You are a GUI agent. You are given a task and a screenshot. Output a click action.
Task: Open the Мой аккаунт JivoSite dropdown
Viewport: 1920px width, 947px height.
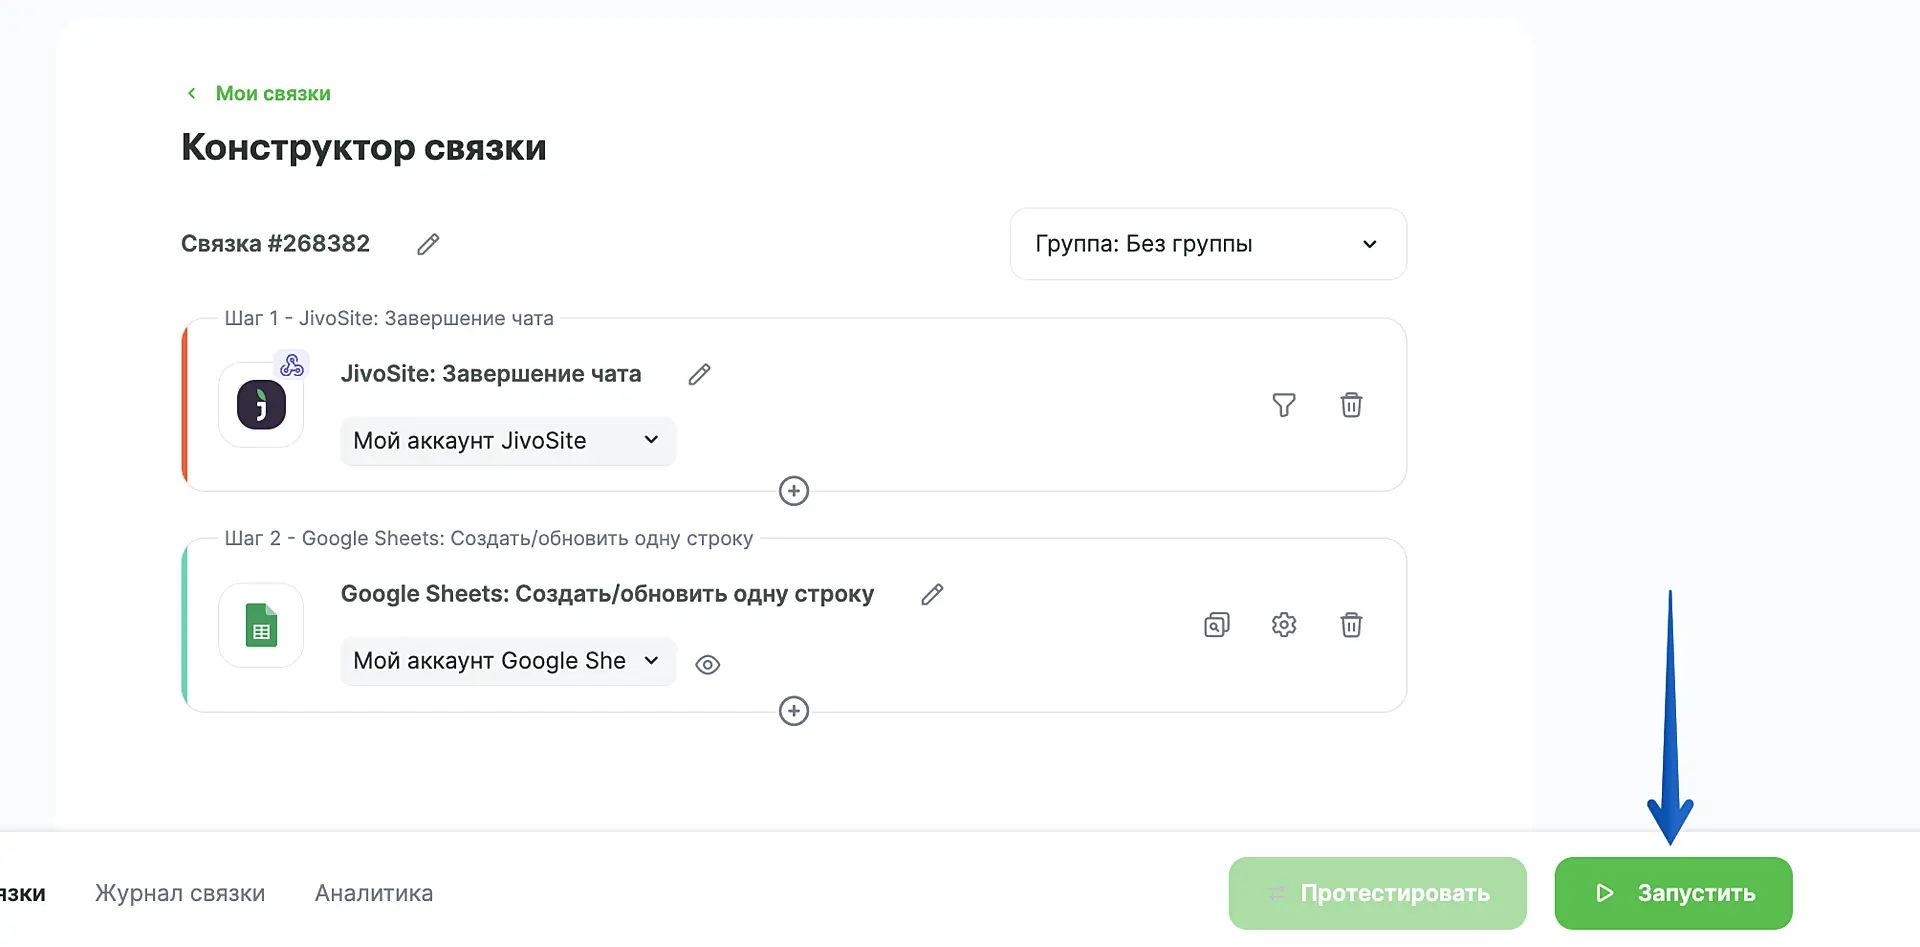tap(508, 441)
